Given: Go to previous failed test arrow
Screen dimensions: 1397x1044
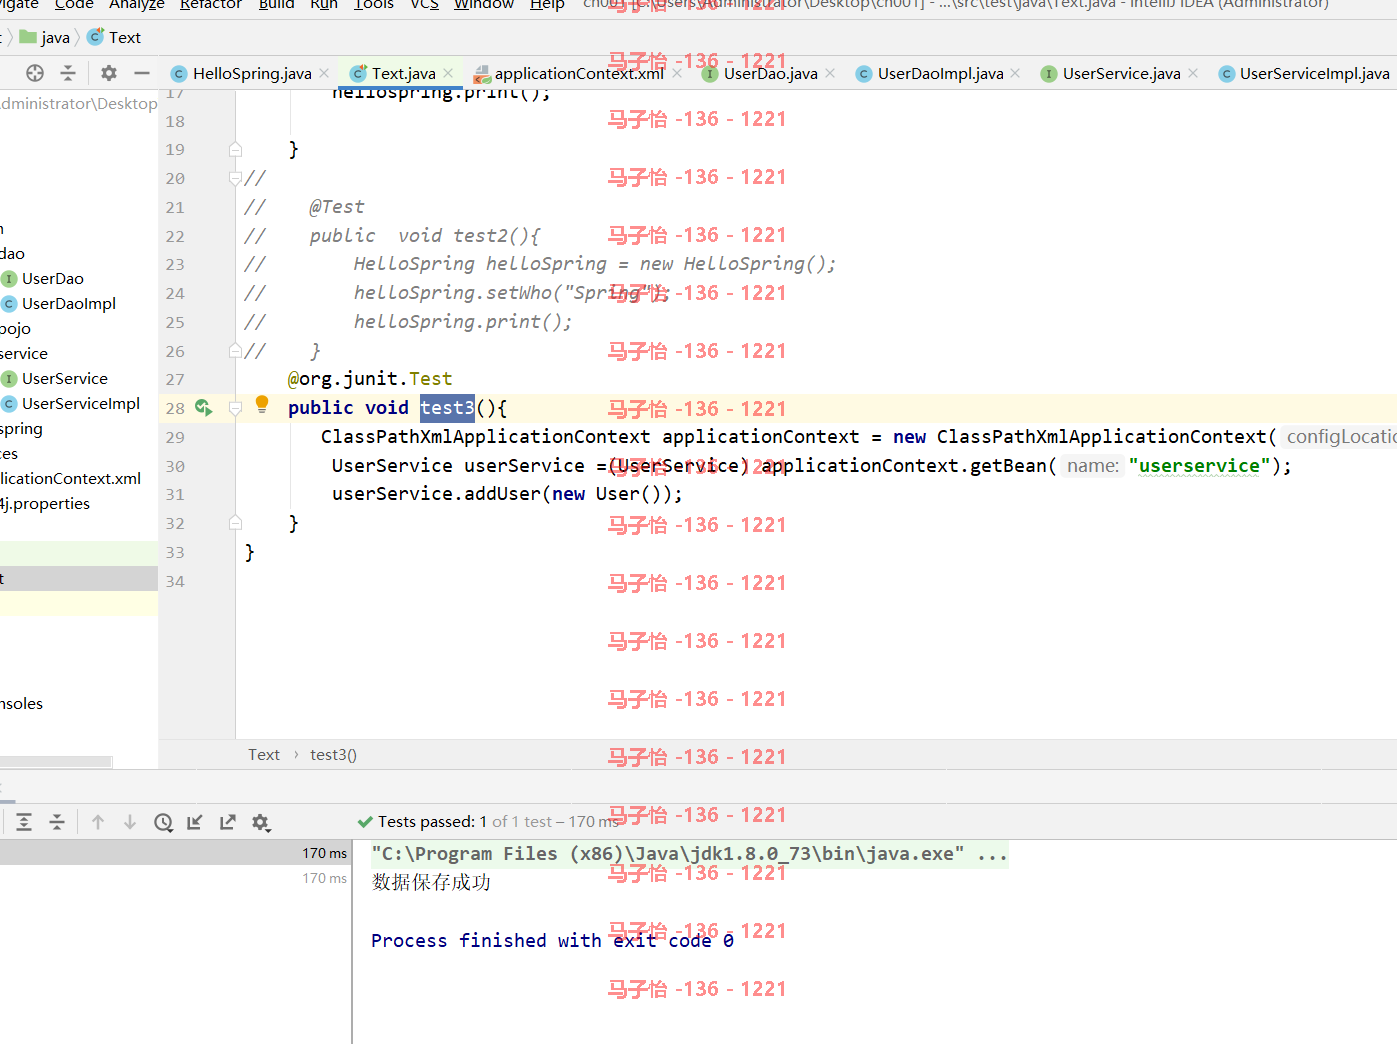Looking at the screenshot, I should (98, 822).
